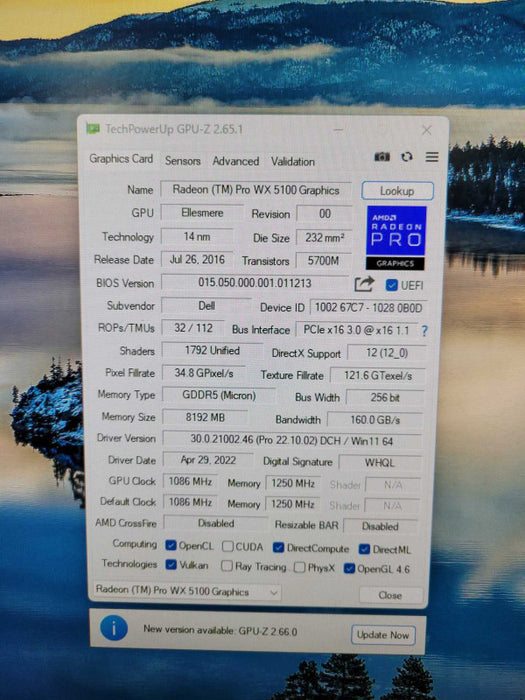Screen dimensions: 525x700
Task: Click the New version available GPU-Z 2.66.0 text
Action: [x=220, y=630]
